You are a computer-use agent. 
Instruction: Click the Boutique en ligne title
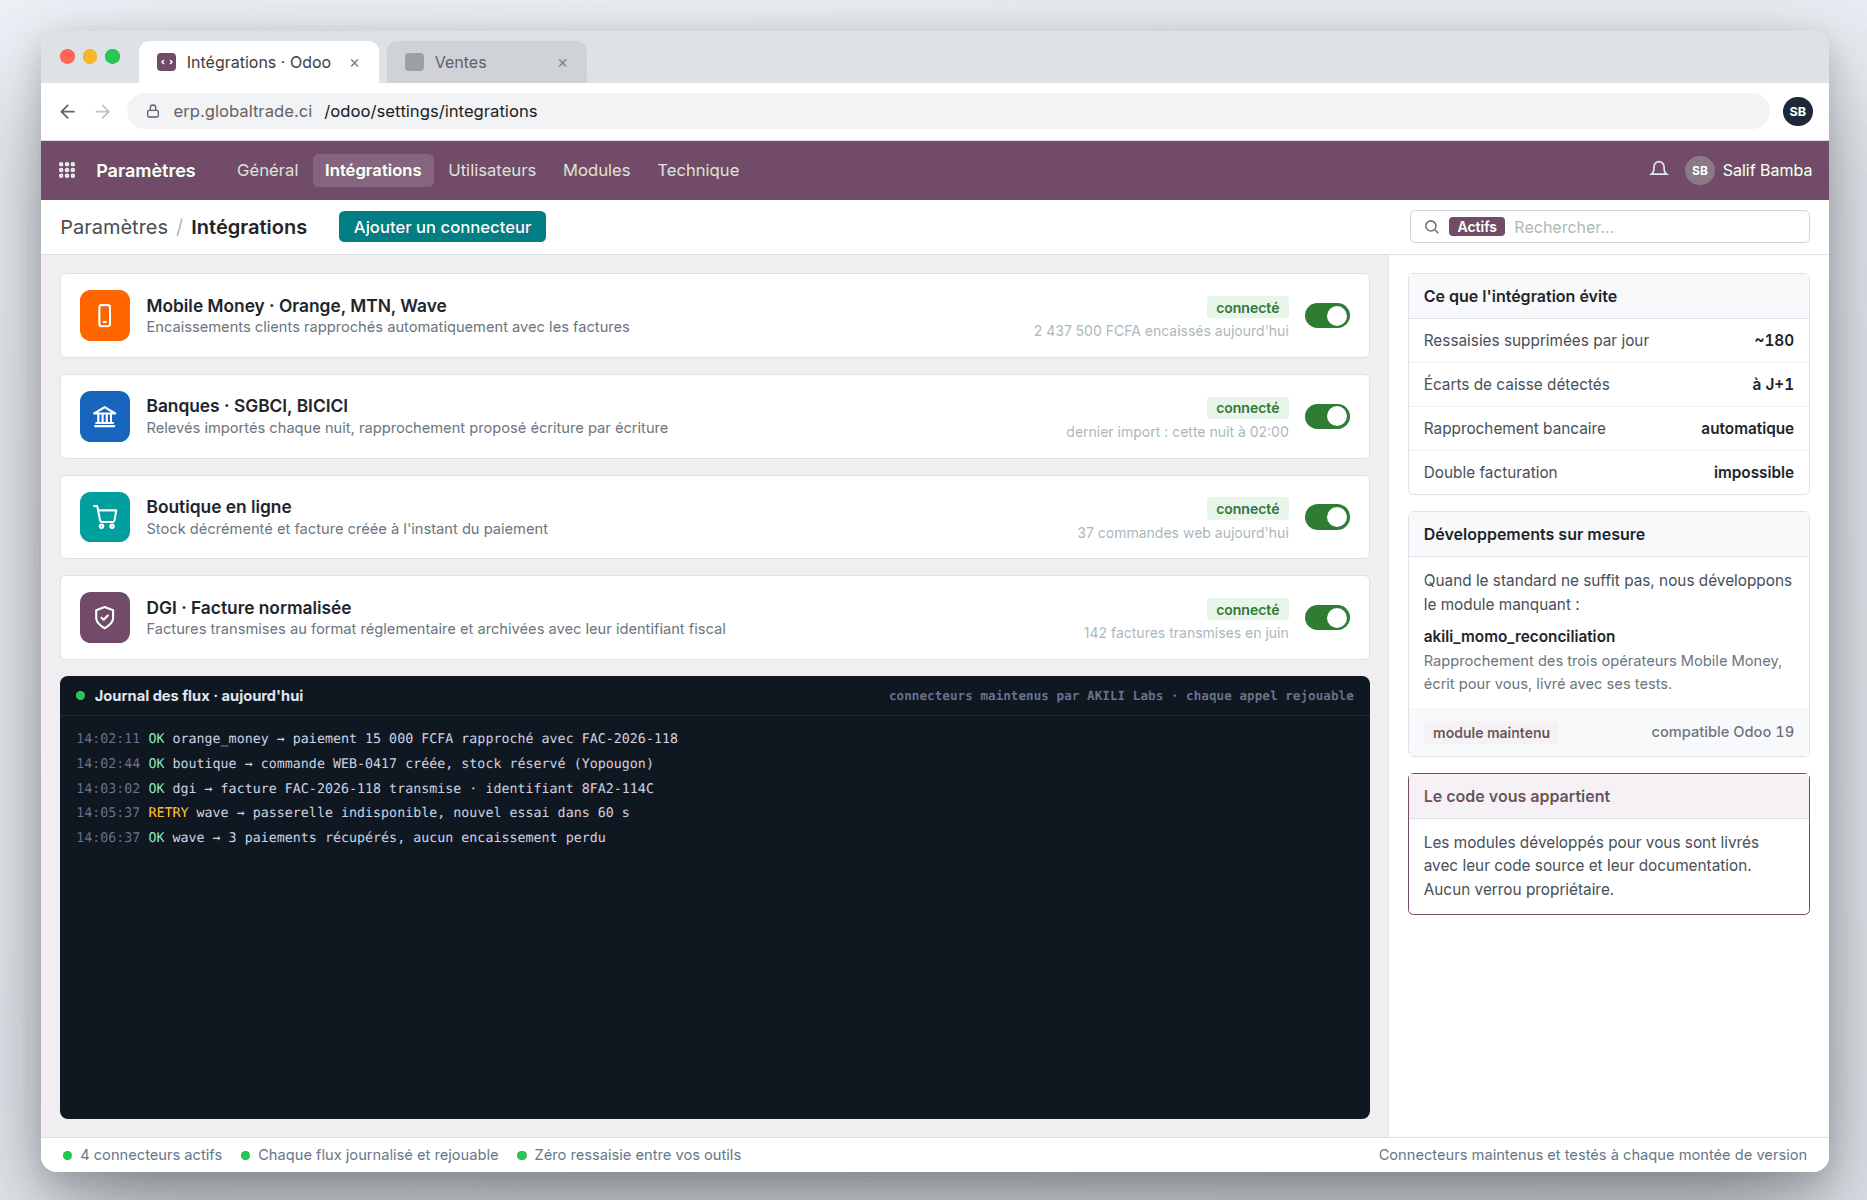pos(219,507)
